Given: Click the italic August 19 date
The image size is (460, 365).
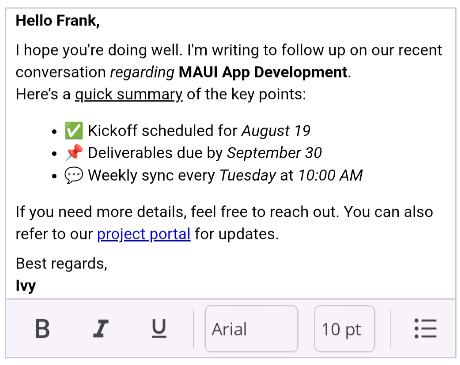Looking at the screenshot, I should pyautogui.click(x=276, y=131).
